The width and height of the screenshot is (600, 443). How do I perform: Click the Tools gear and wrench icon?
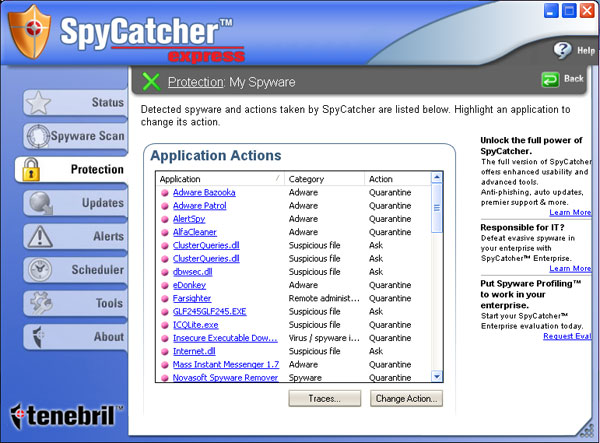pos(41,303)
